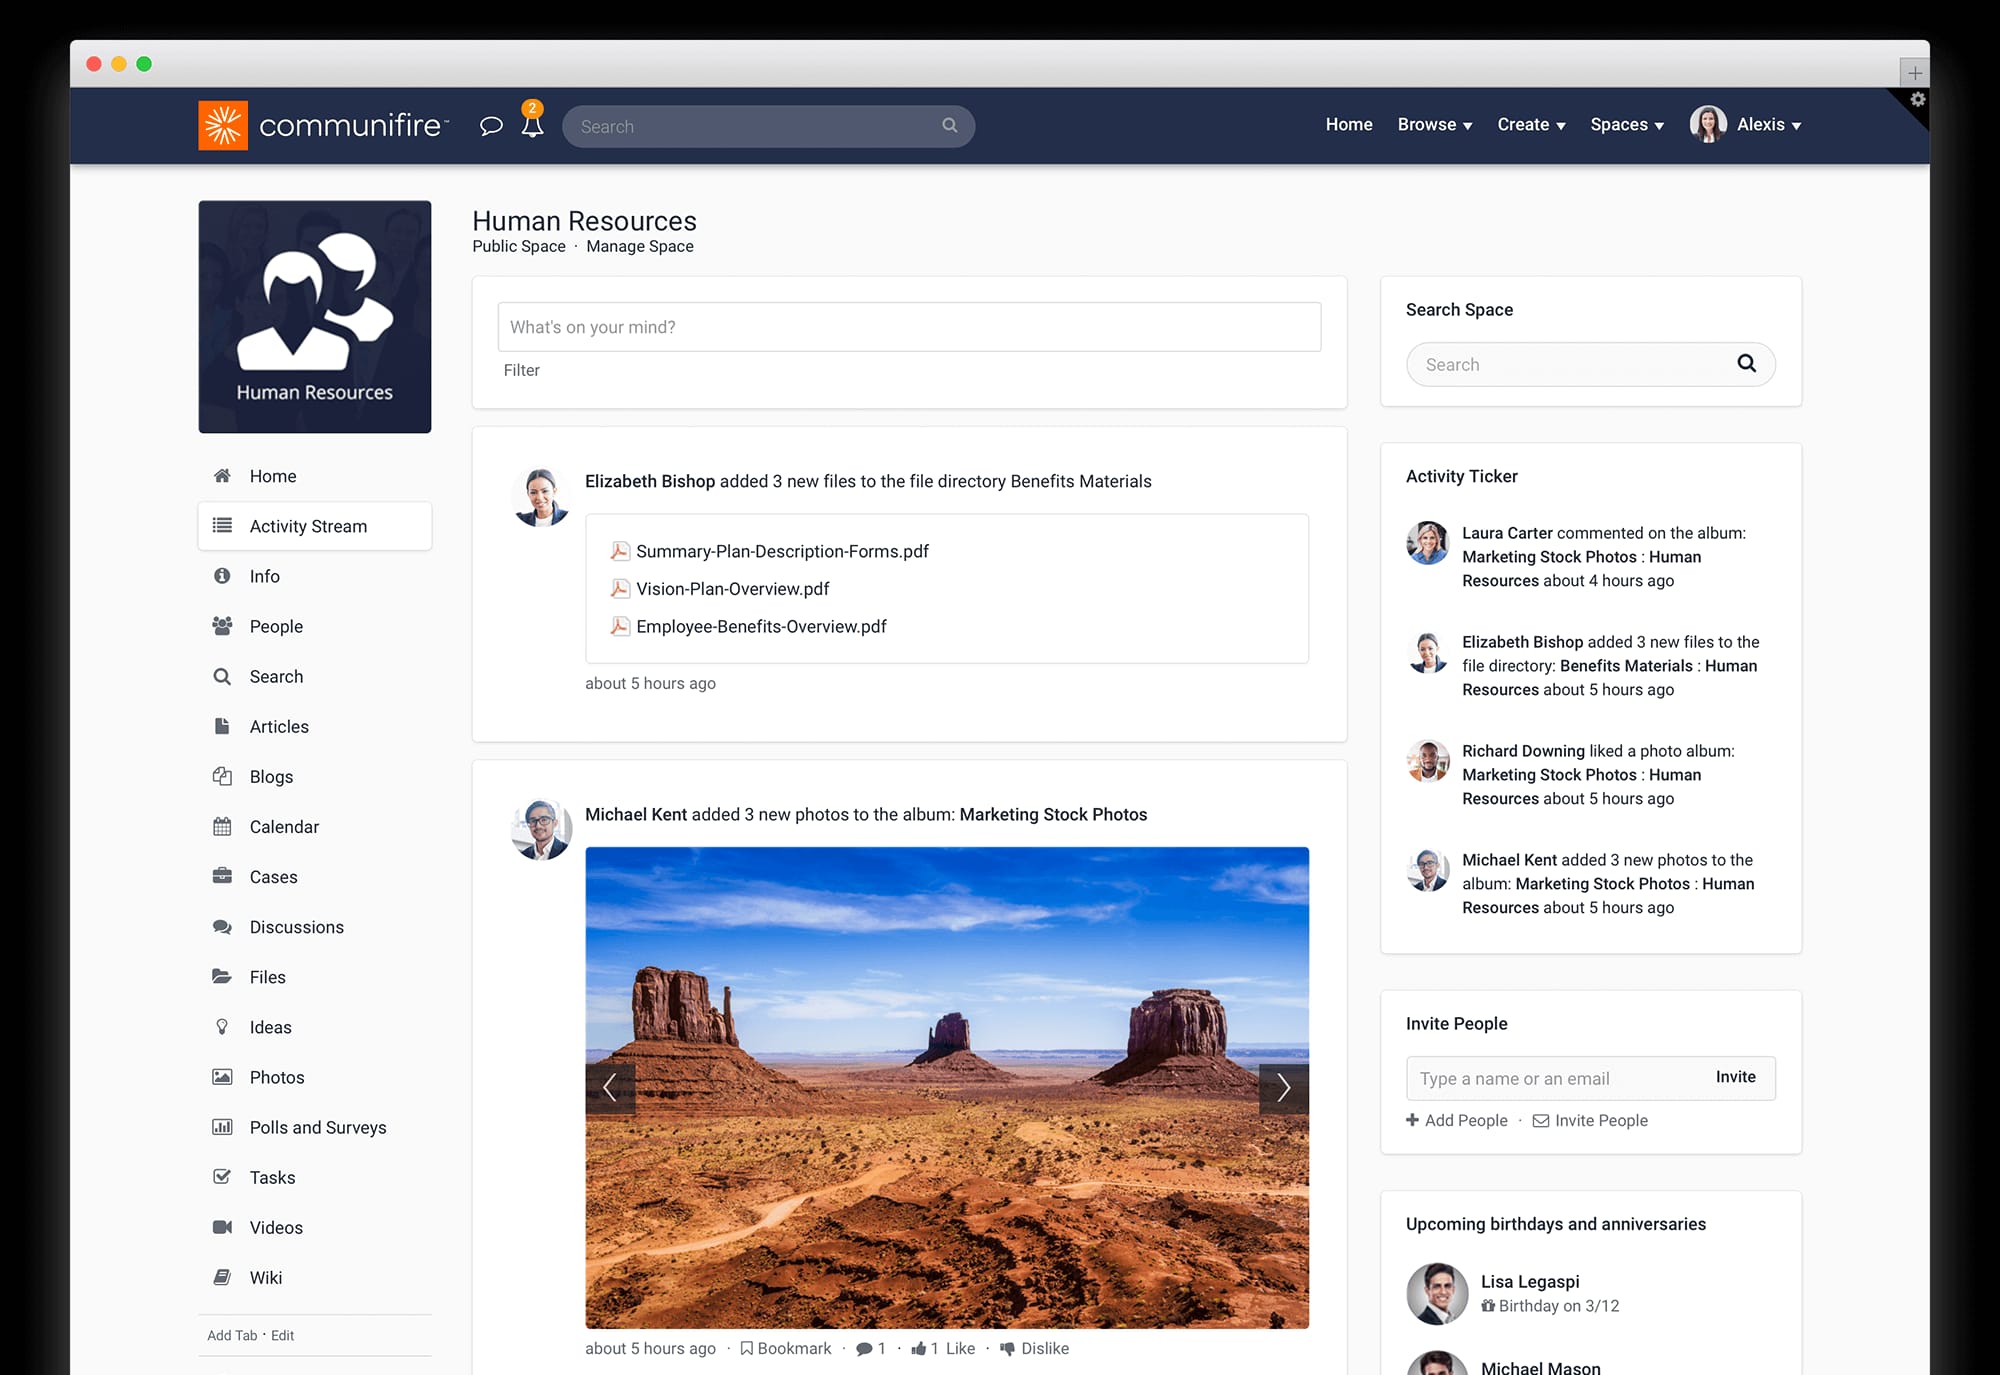Screen dimensions: 2000x1375
Task: Select the Photos sidebar icon
Action: (222, 1077)
